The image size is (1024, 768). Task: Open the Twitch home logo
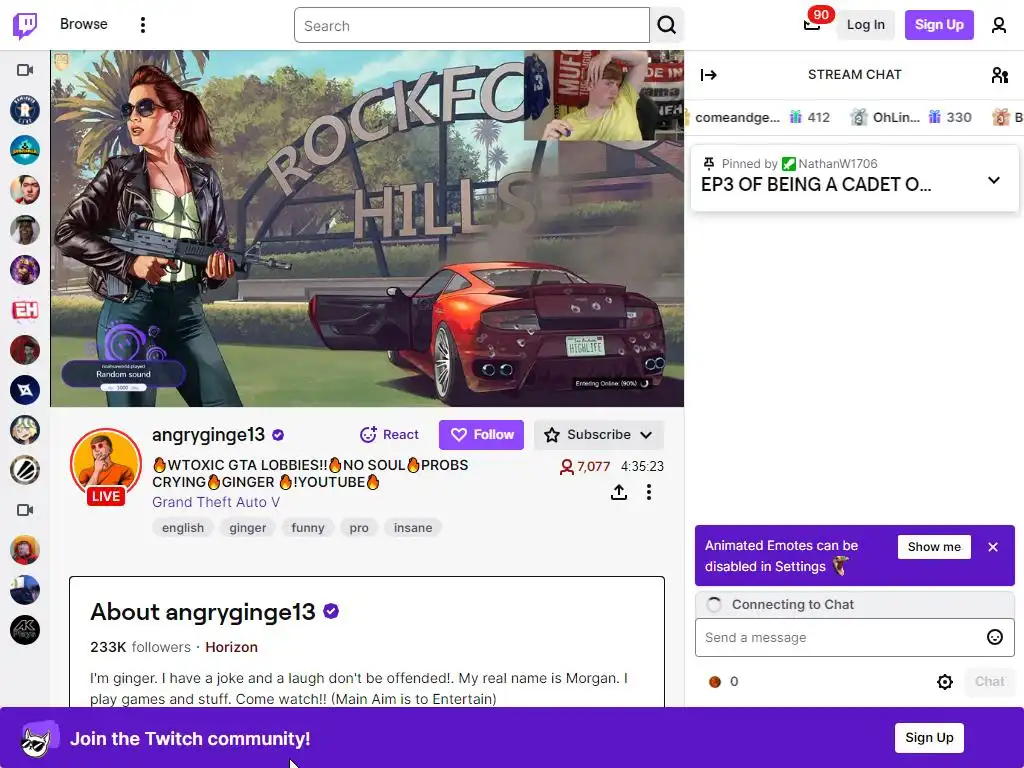pos(25,25)
